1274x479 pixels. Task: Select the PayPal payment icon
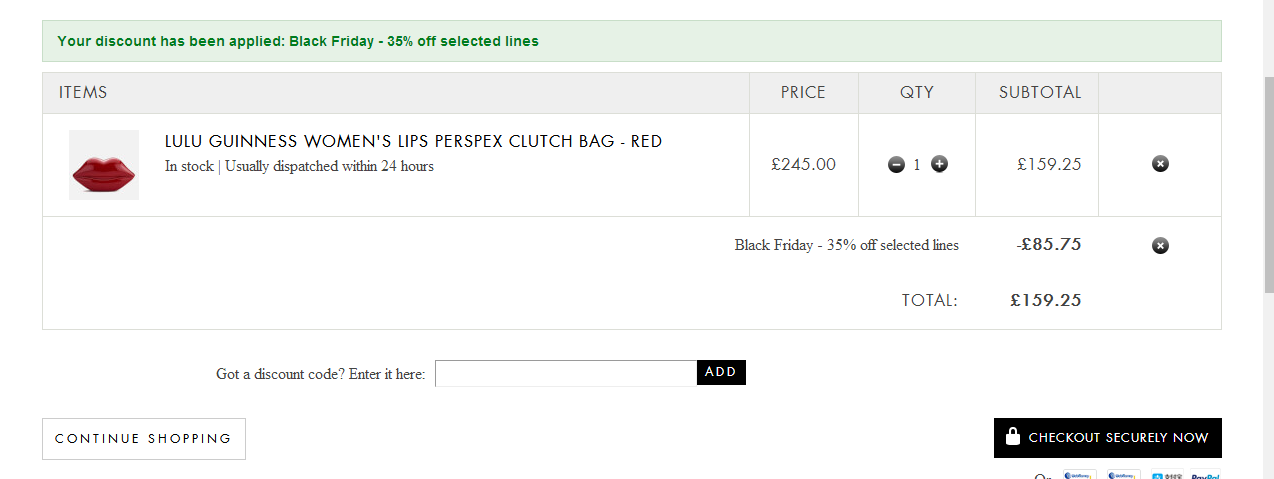(1205, 475)
